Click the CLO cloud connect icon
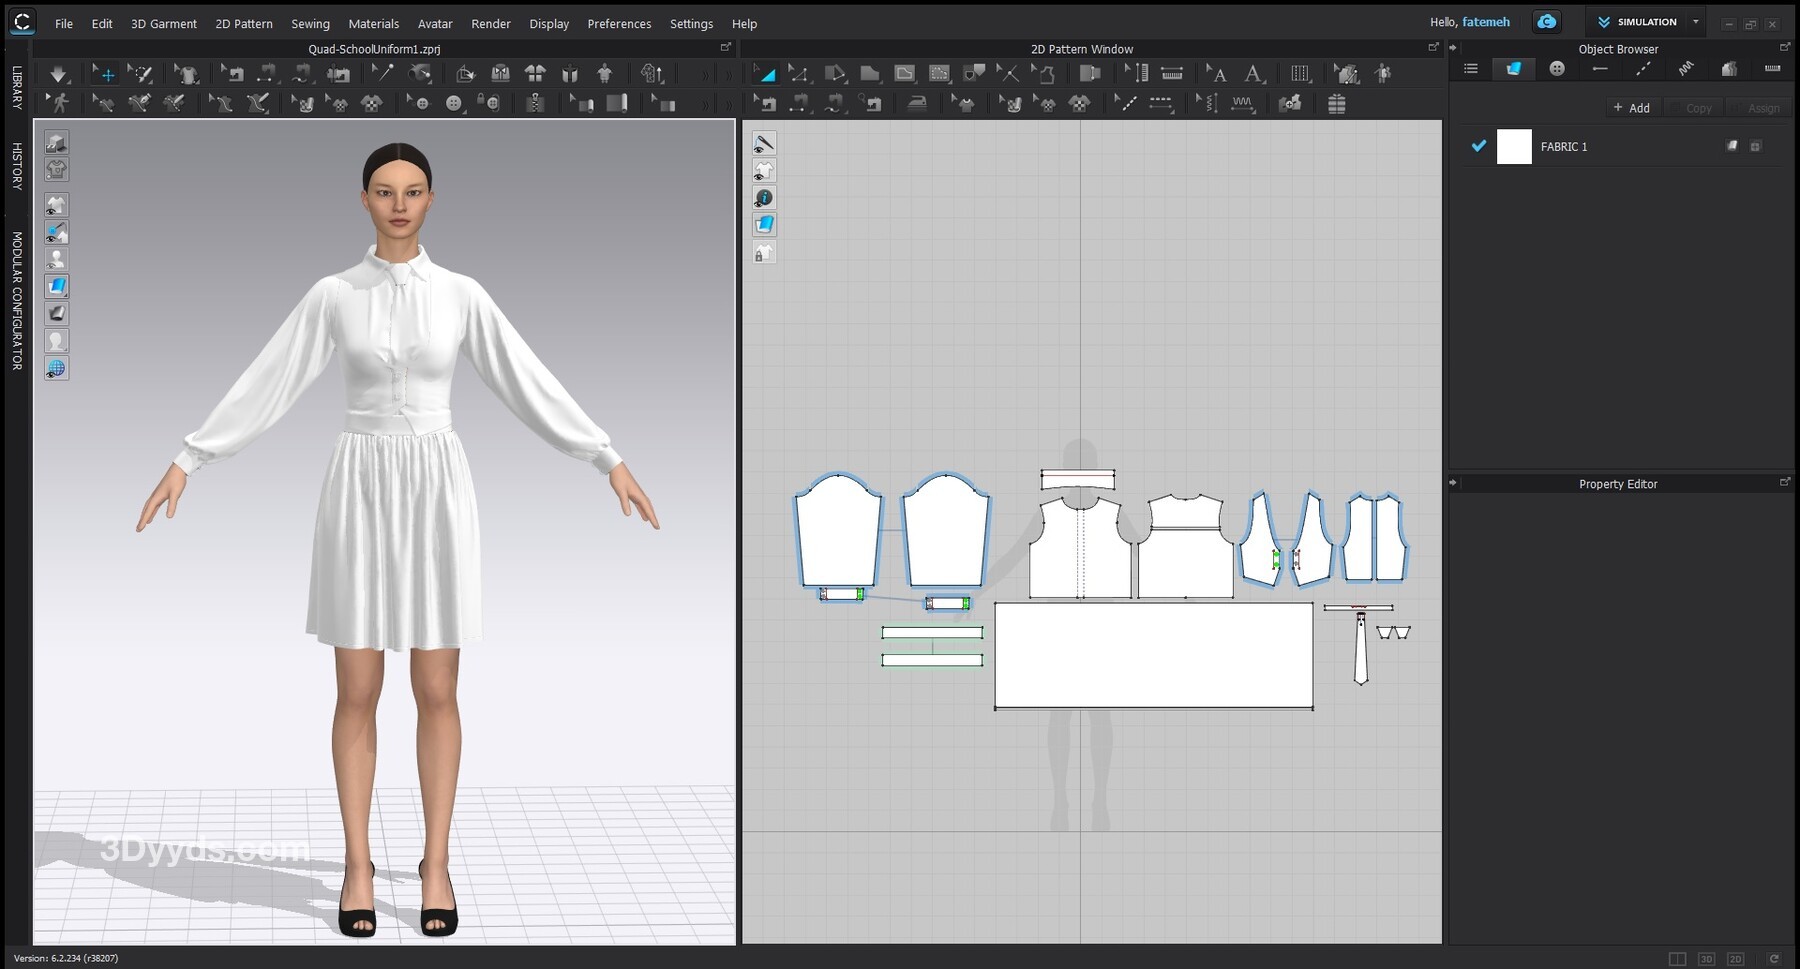The height and width of the screenshot is (969, 1800). click(x=1546, y=22)
